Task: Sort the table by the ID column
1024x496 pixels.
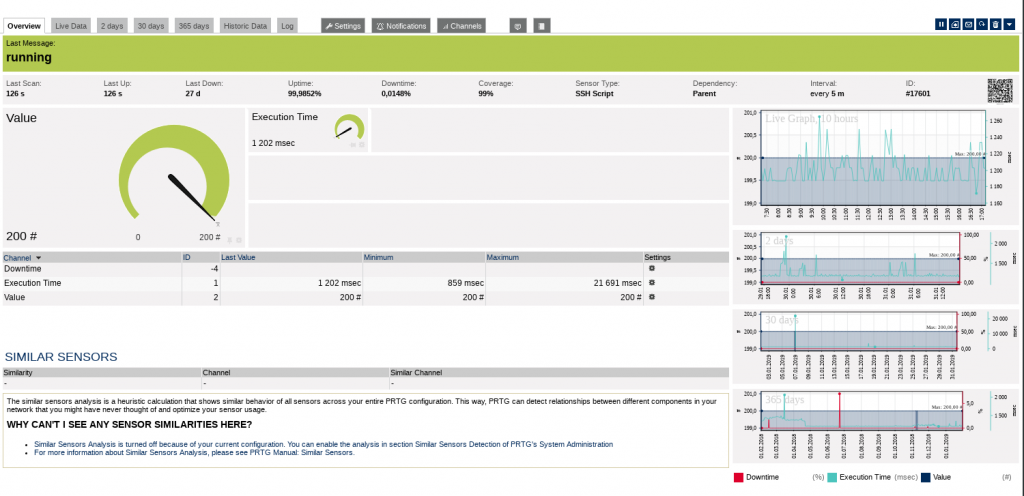Action: 187,258
